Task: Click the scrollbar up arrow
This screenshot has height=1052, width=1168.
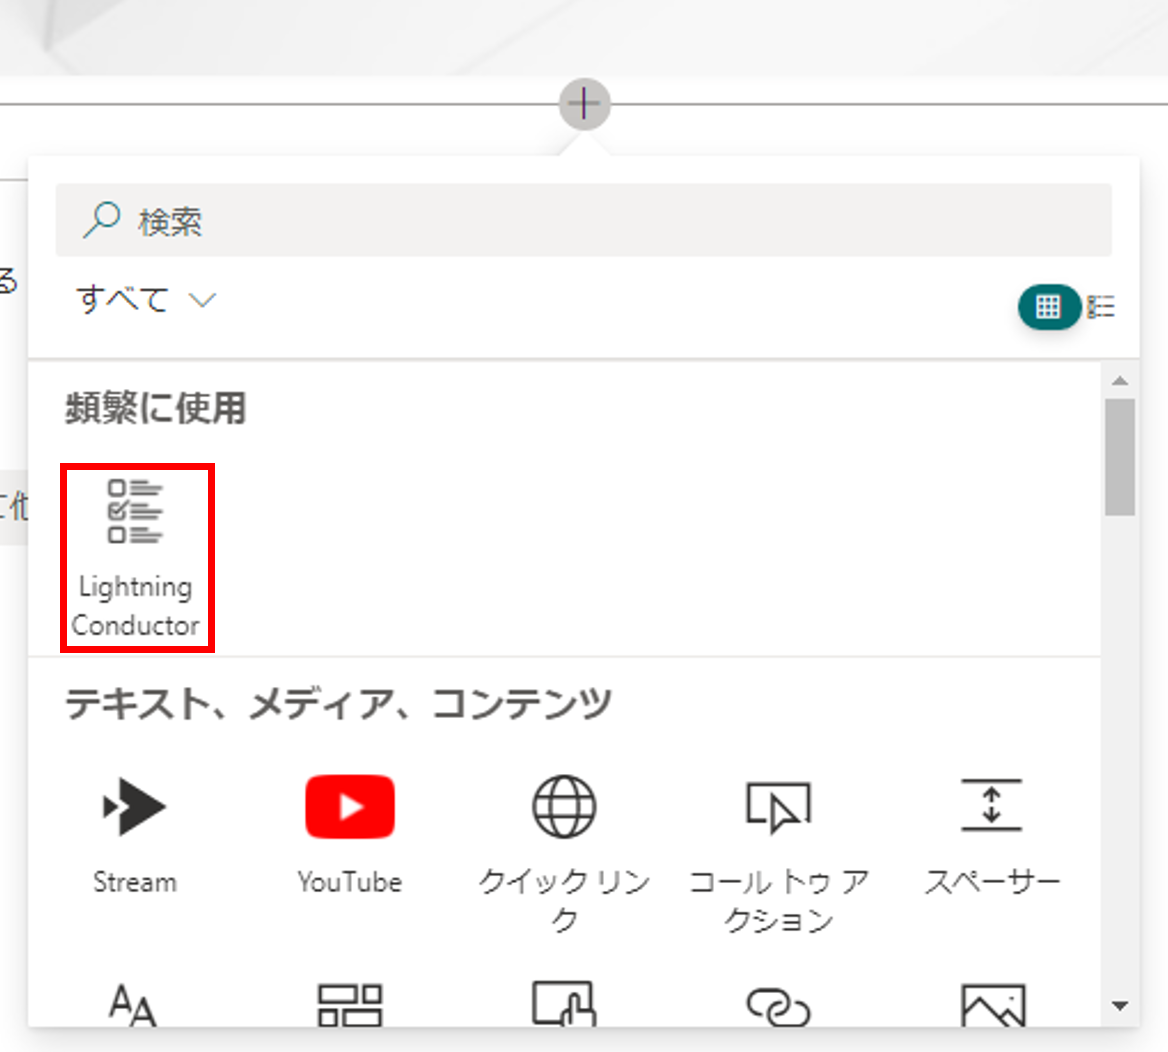Action: pyautogui.click(x=1120, y=381)
